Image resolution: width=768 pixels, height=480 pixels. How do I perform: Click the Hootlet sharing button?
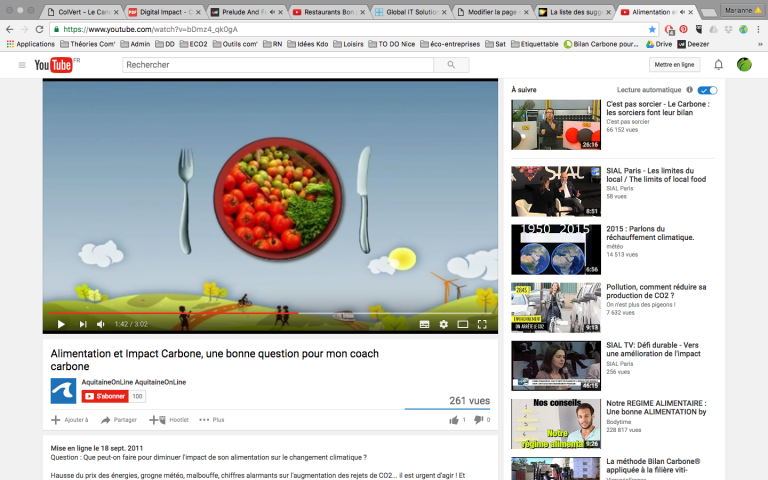(169, 420)
